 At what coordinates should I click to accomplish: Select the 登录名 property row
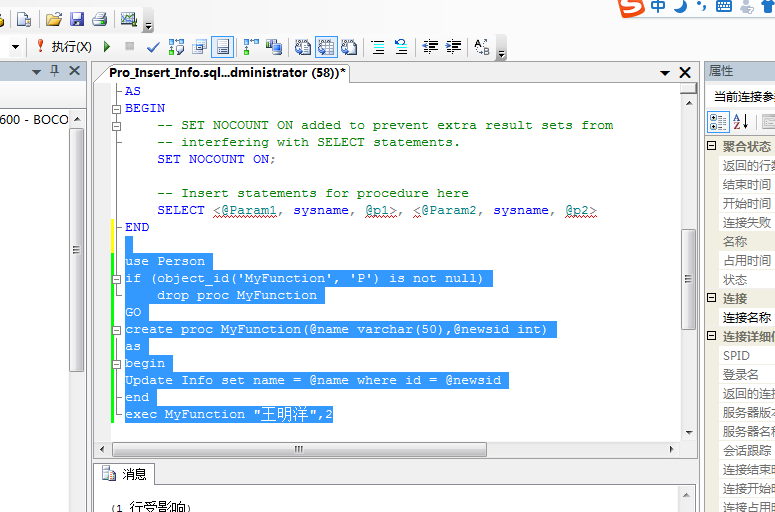tap(746, 375)
